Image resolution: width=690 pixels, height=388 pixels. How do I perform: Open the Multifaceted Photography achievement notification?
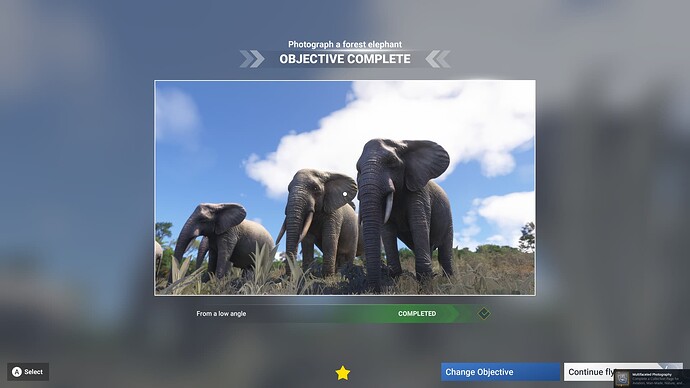[x=652, y=378]
